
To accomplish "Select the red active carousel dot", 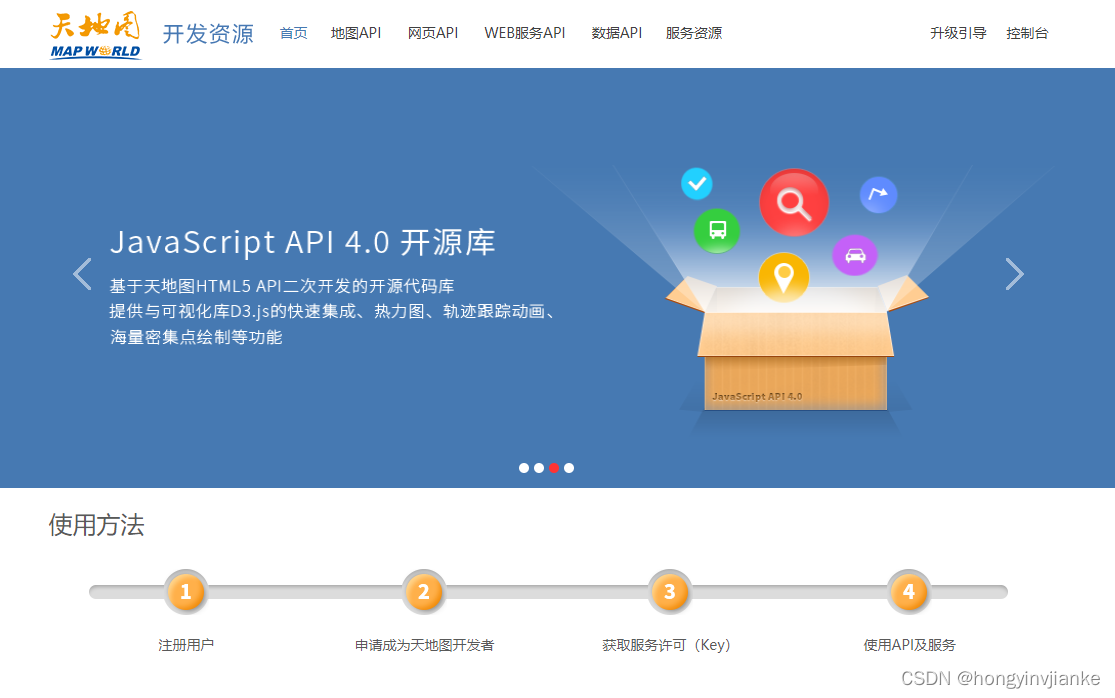I will click(554, 468).
